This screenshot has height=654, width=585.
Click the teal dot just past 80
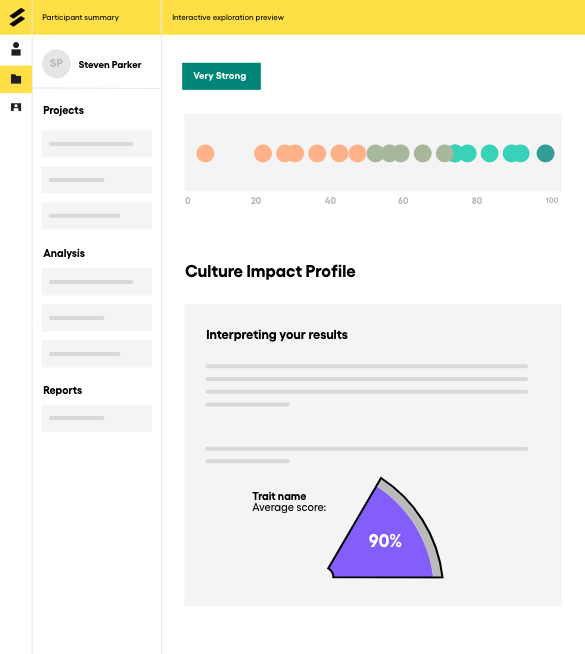point(490,153)
